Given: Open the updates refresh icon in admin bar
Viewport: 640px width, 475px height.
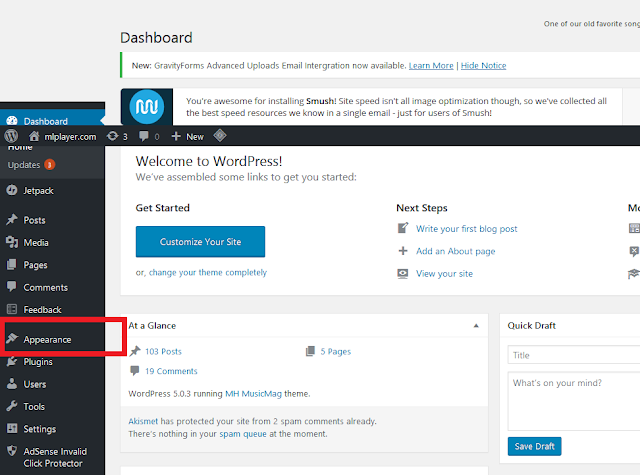Looking at the screenshot, I should click(112, 136).
